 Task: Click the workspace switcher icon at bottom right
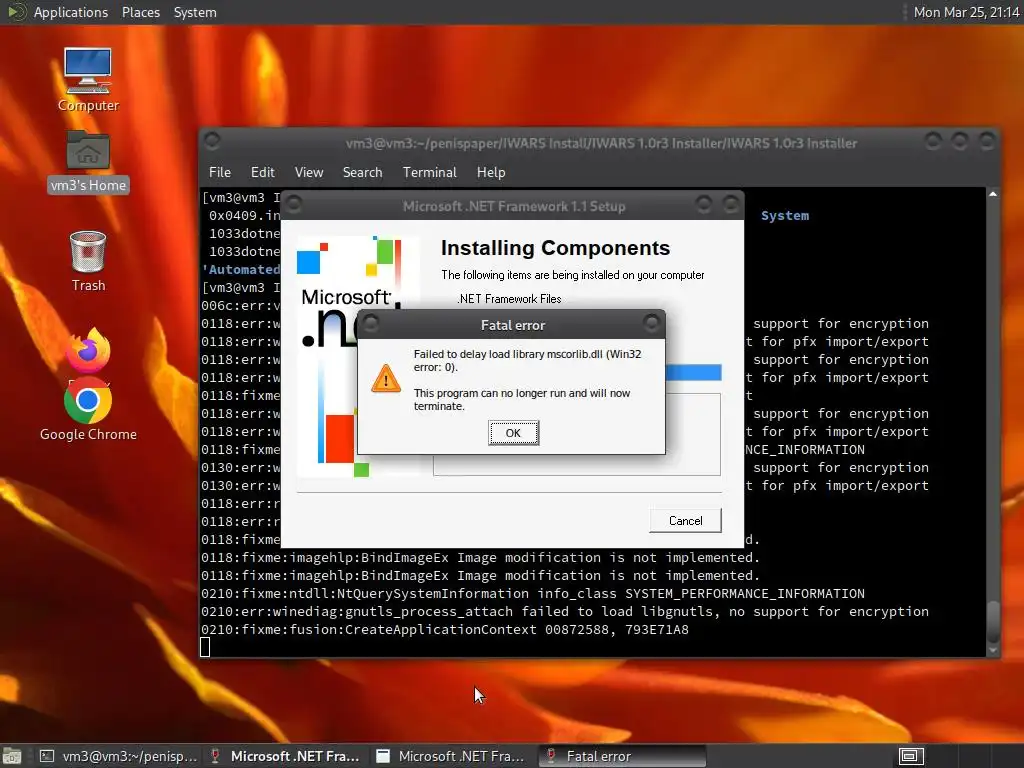pos(911,756)
